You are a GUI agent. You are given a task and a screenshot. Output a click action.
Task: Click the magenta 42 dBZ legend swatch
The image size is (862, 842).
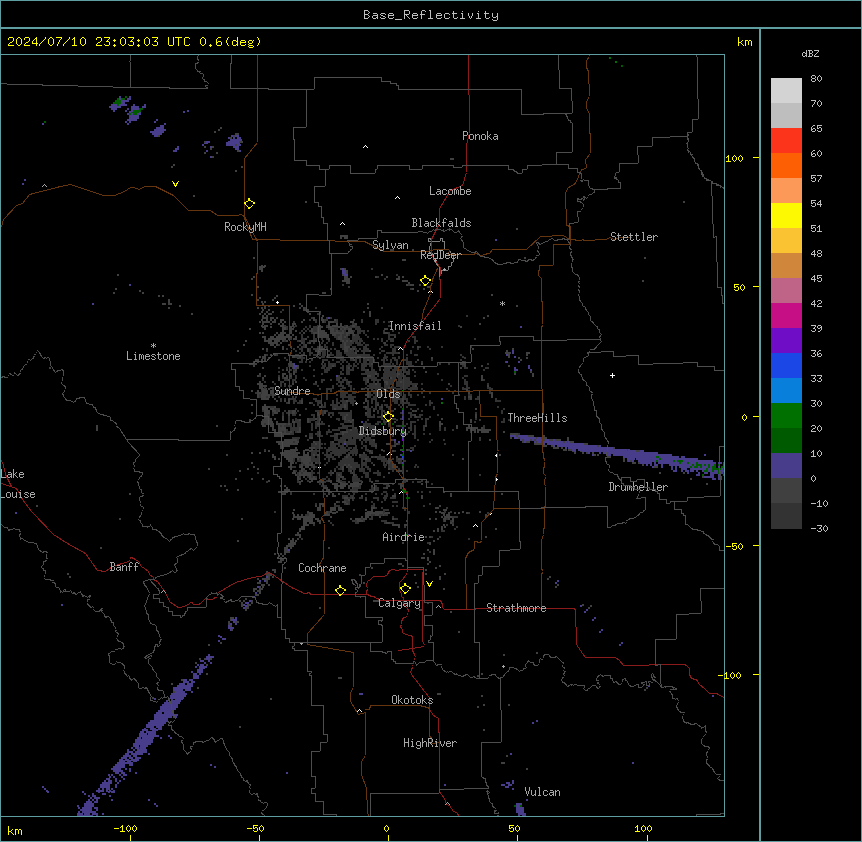[x=786, y=315]
